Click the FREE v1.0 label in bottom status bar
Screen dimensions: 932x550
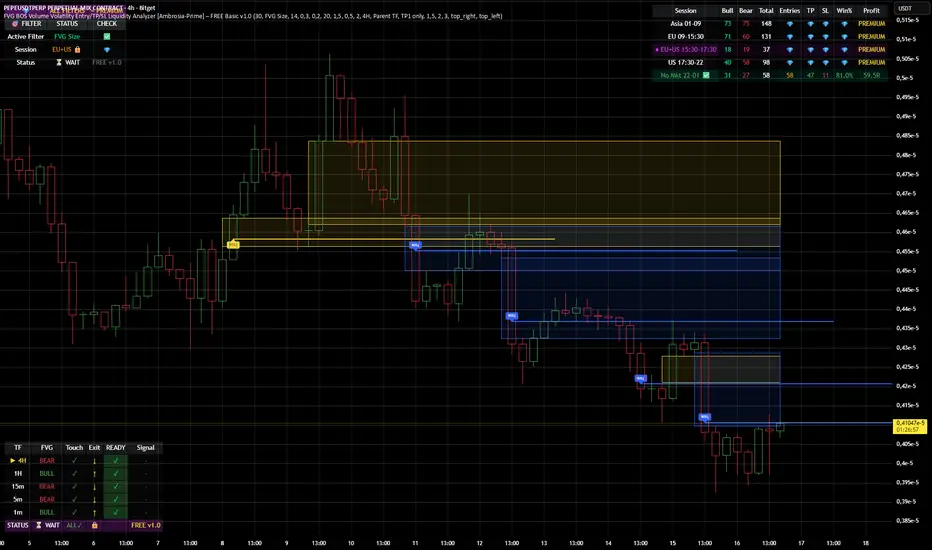point(146,525)
